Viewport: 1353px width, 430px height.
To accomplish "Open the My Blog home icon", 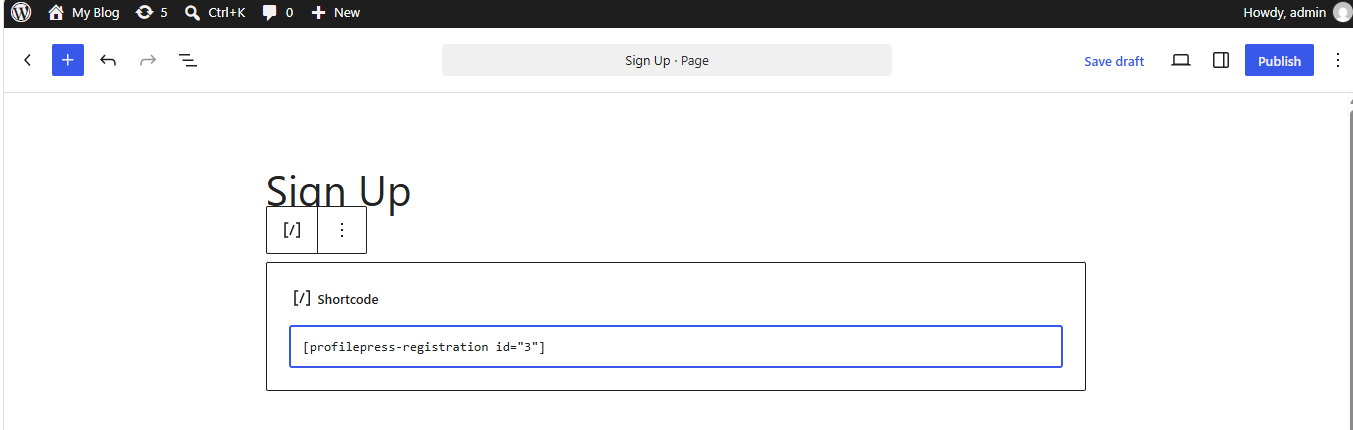I will 56,13.
